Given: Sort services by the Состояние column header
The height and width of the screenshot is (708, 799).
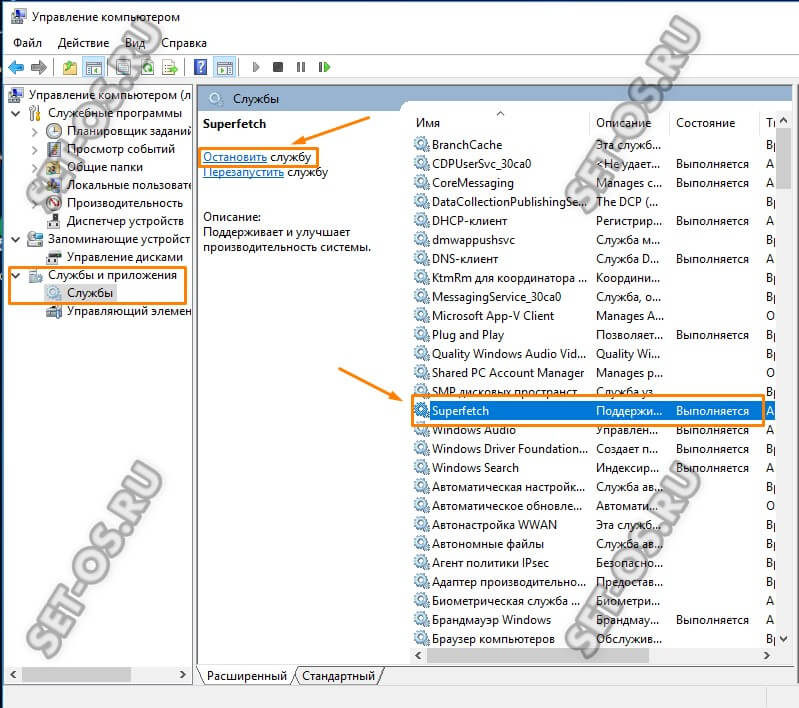Looking at the screenshot, I should (x=705, y=122).
